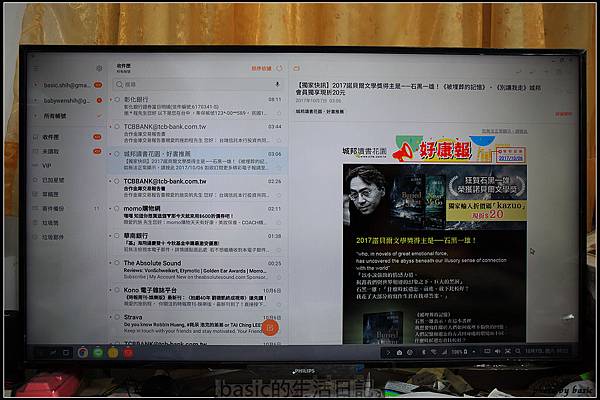Select the momo購物網 email circle checkbox

(x=117, y=209)
